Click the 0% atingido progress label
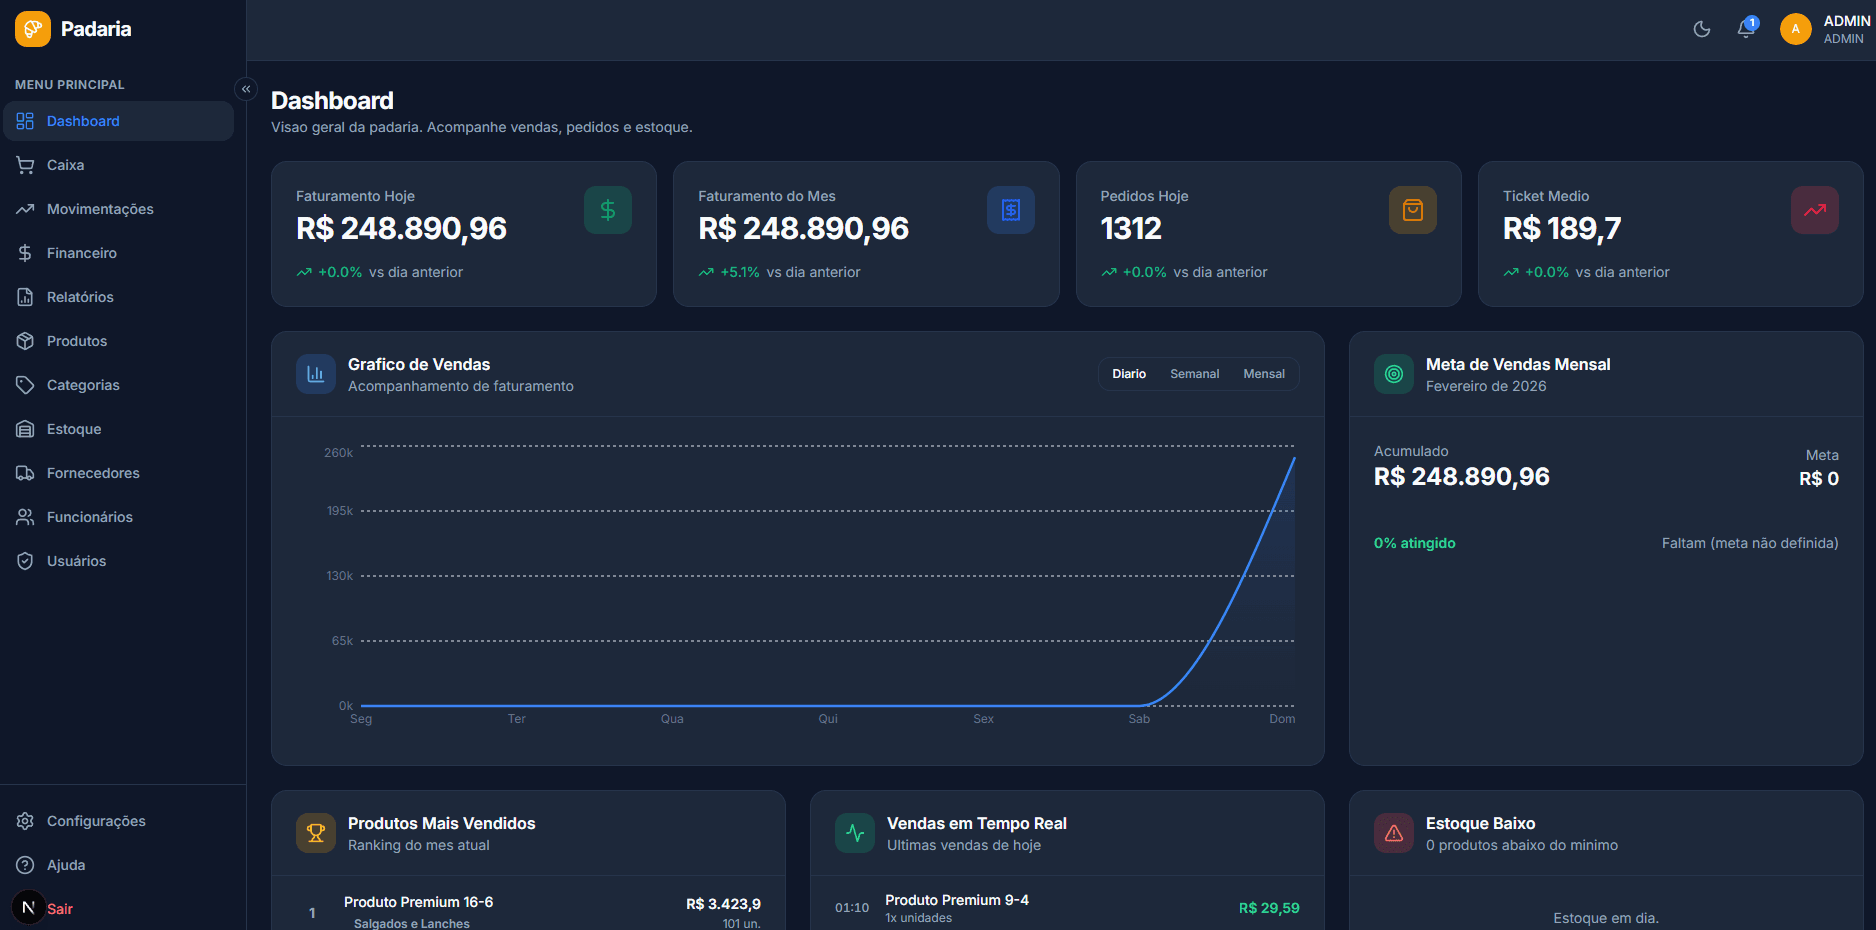Screen dimensions: 1876x930 [1414, 543]
